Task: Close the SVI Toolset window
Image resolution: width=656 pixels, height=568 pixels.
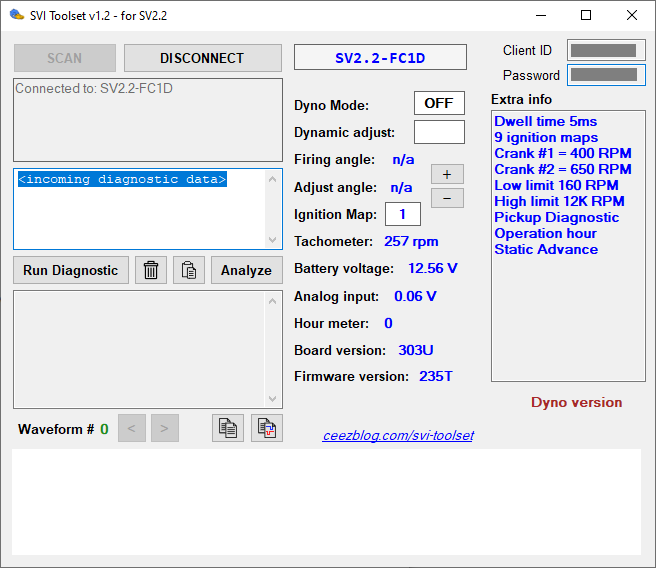Action: [x=632, y=15]
